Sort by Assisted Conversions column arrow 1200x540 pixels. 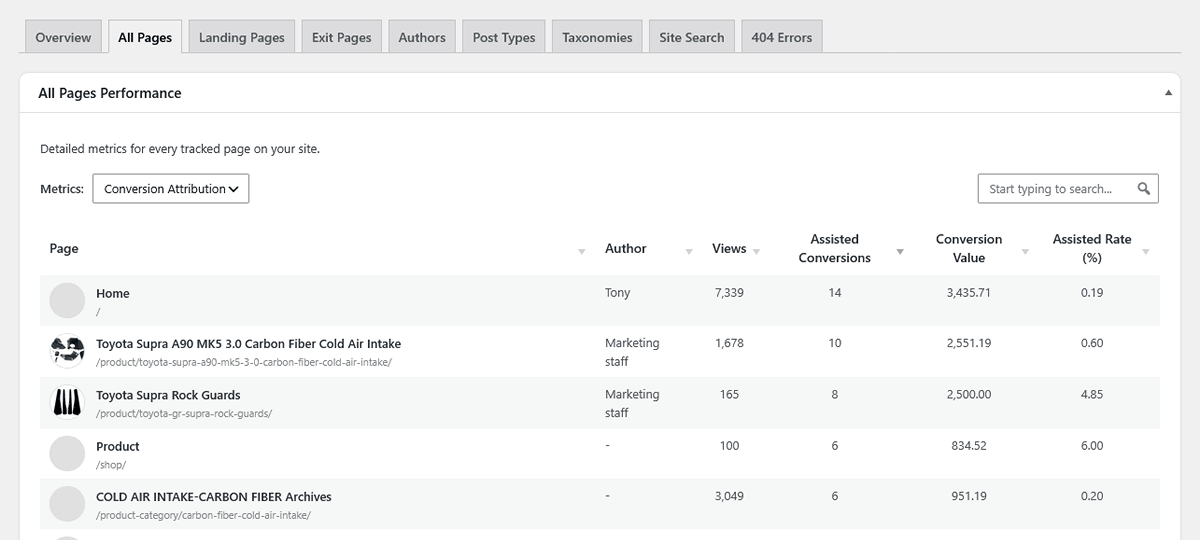pos(900,252)
